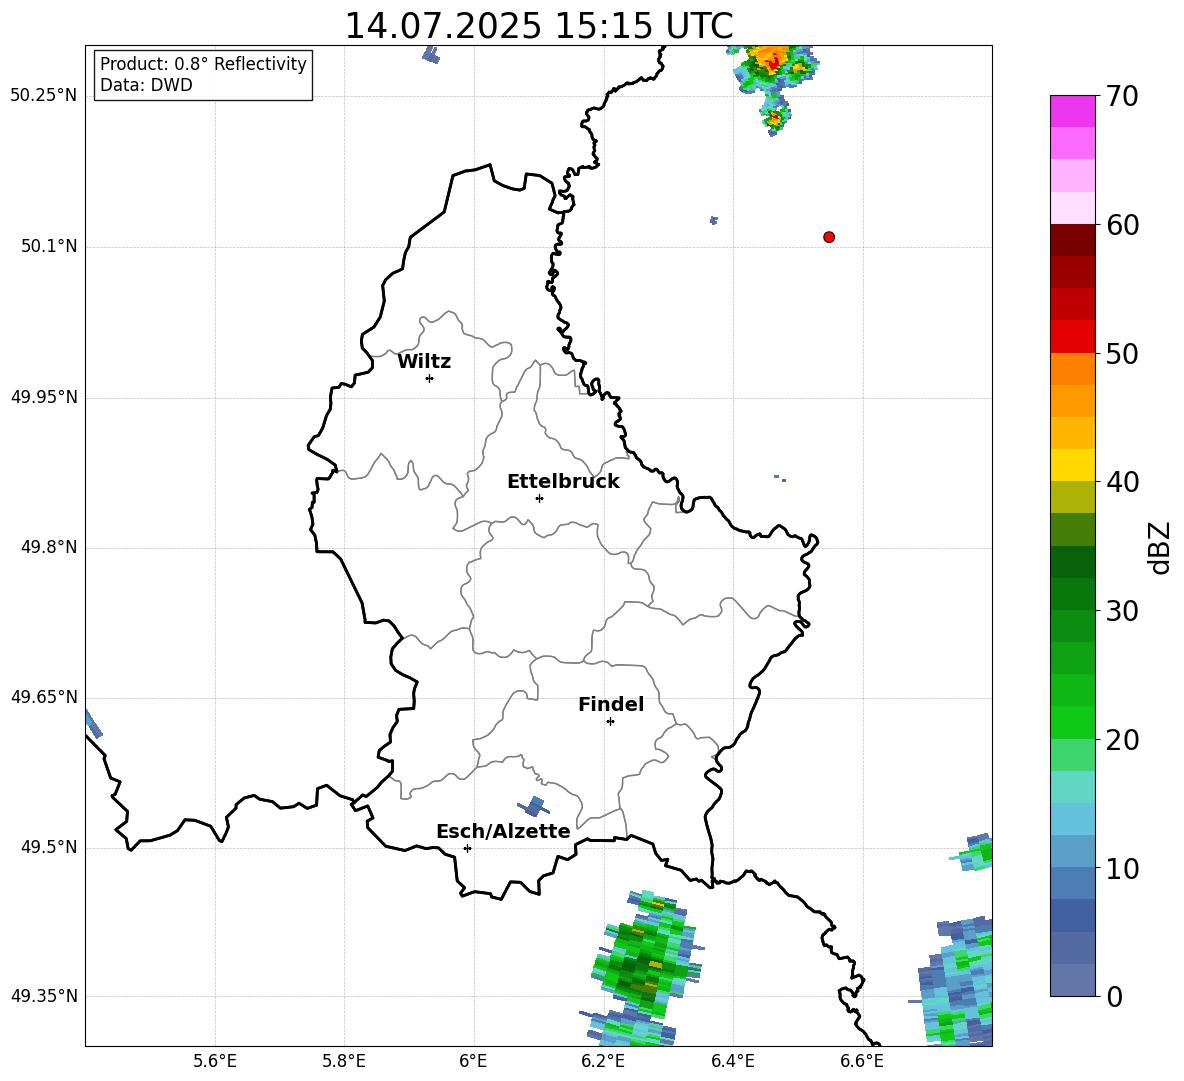This screenshot has height=1081, width=1184.
Task: Click the Esch/Alzette station label
Action: point(503,831)
